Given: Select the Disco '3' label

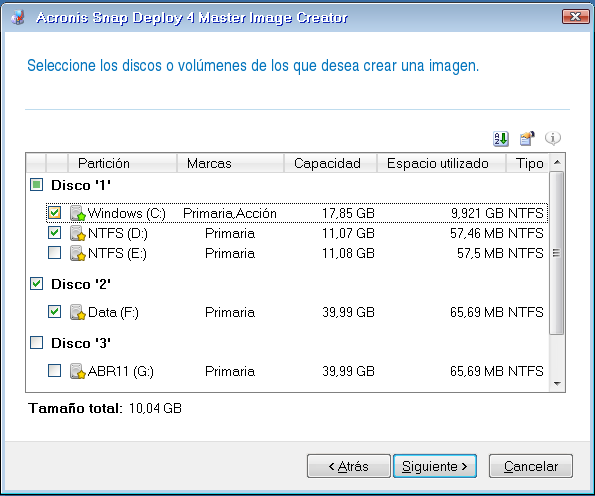Looking at the screenshot, I should pos(81,343).
